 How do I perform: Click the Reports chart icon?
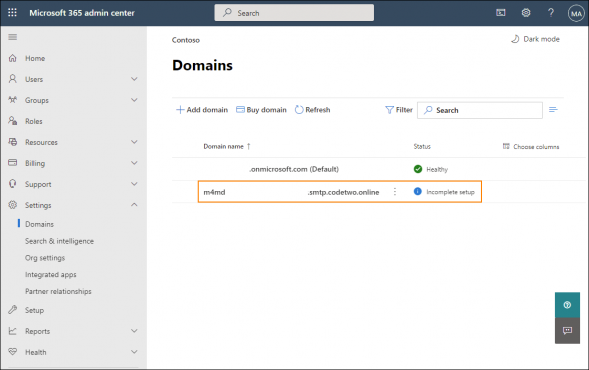(13, 331)
